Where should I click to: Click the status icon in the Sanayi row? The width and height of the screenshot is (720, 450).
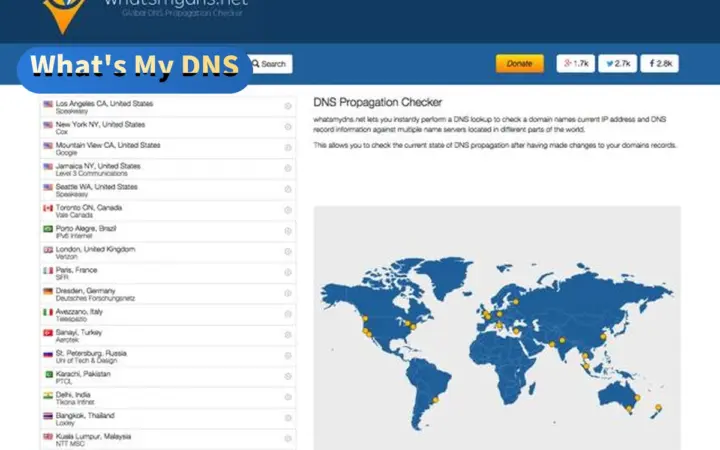(x=288, y=335)
